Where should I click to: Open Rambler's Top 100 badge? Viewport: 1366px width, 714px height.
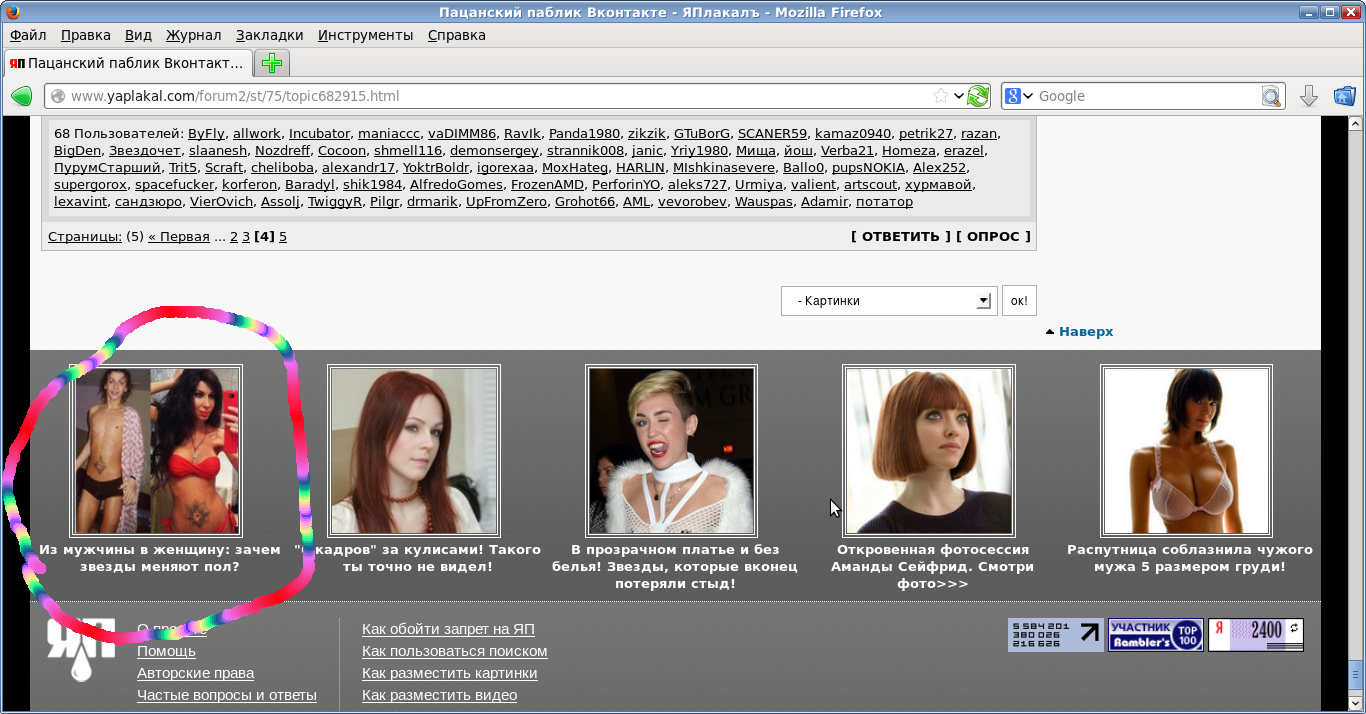pyautogui.click(x=1155, y=635)
